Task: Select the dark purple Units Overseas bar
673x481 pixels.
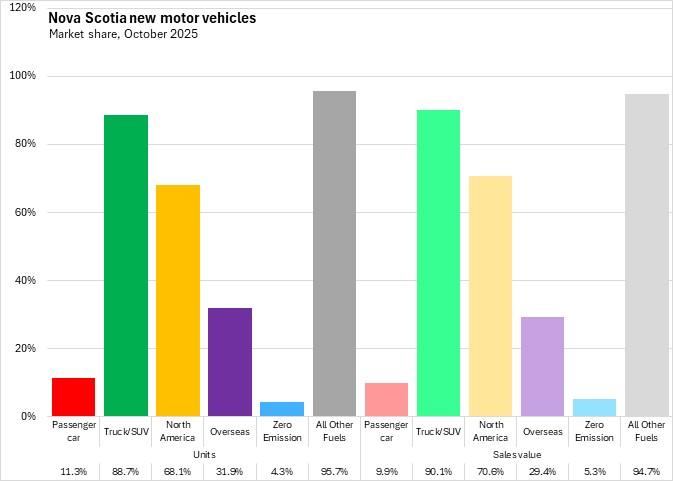Action: [230, 362]
